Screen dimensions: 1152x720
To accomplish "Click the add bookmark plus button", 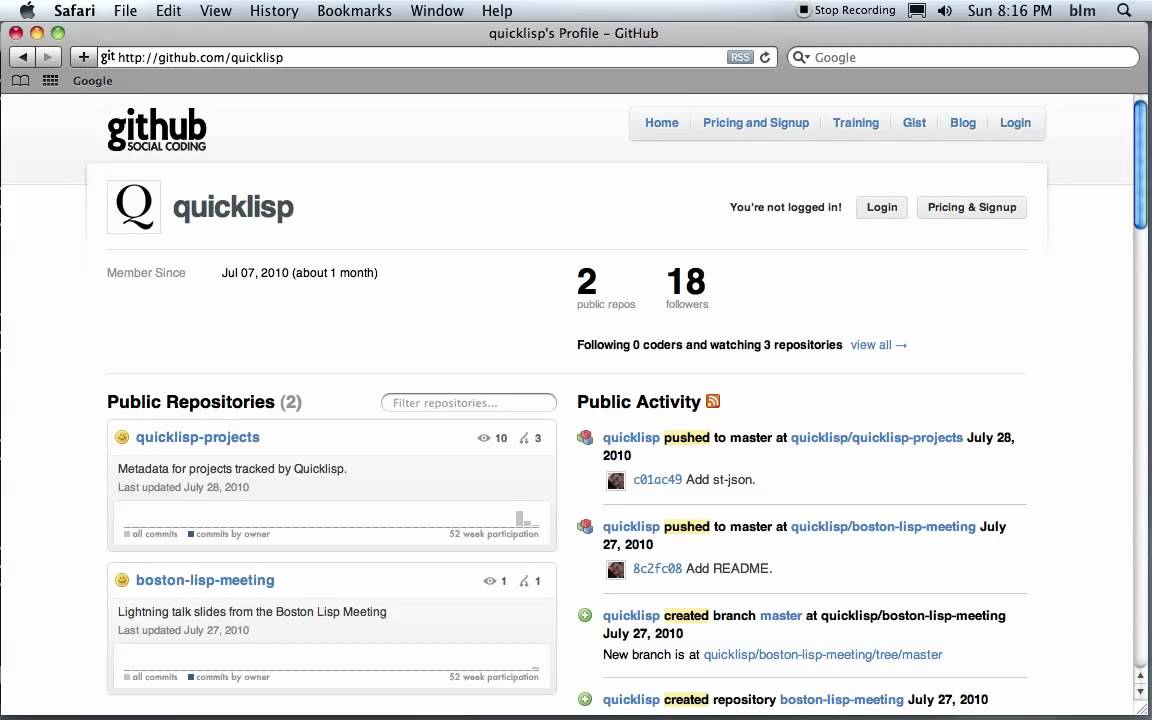I will 83,57.
